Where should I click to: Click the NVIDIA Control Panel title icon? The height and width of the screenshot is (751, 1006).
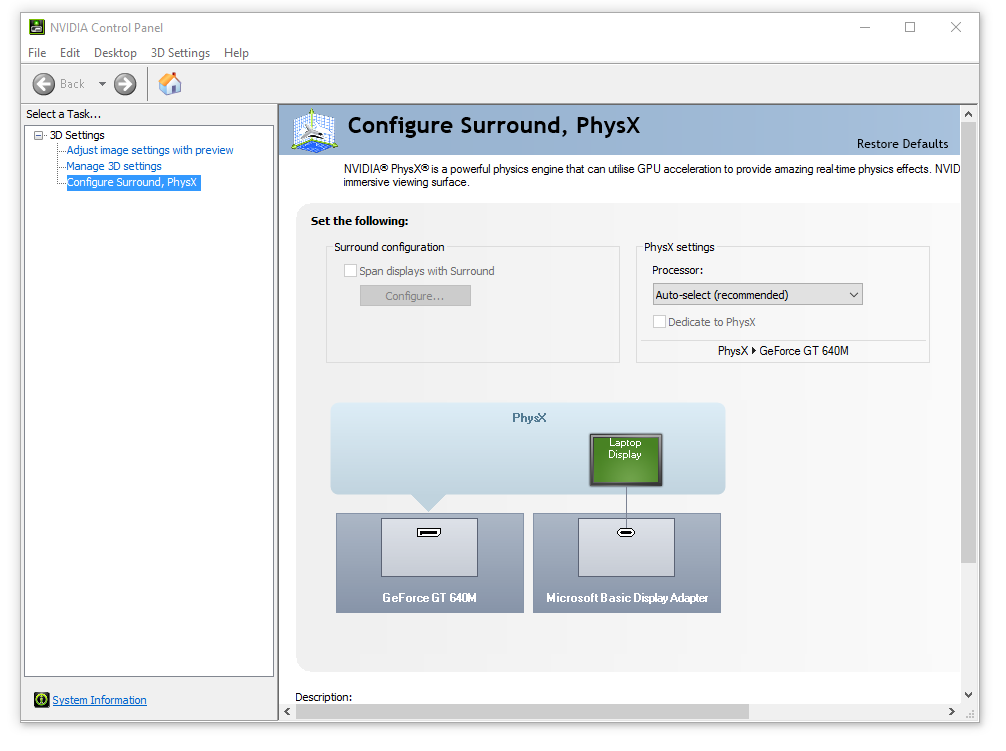pos(37,27)
